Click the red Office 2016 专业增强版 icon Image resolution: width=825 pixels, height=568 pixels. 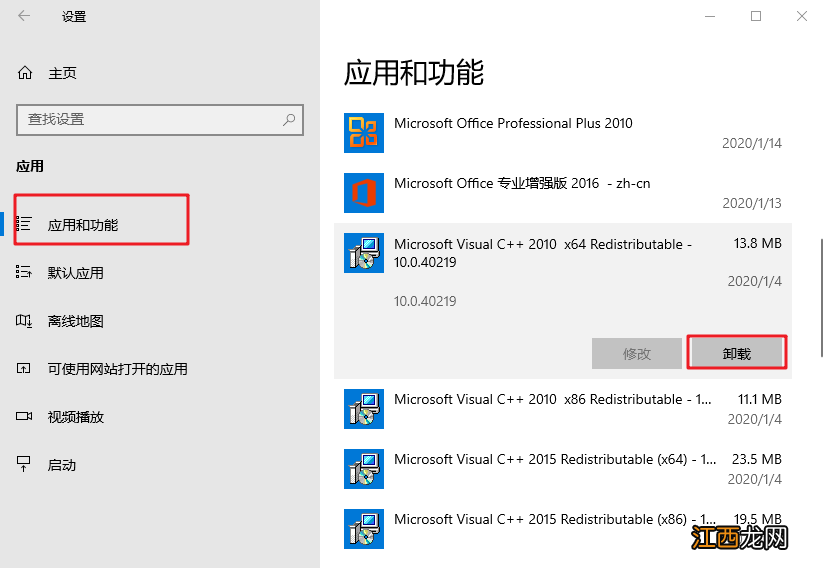point(363,193)
